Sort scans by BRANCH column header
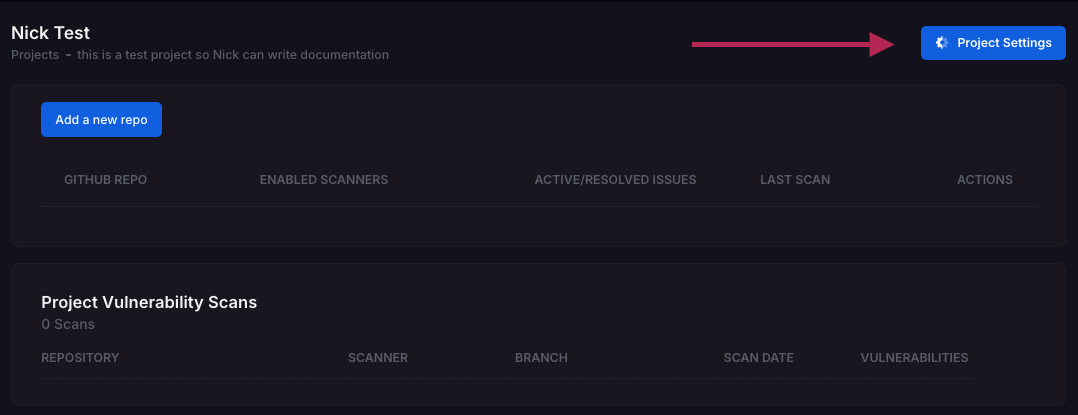This screenshot has width=1078, height=415. point(541,358)
